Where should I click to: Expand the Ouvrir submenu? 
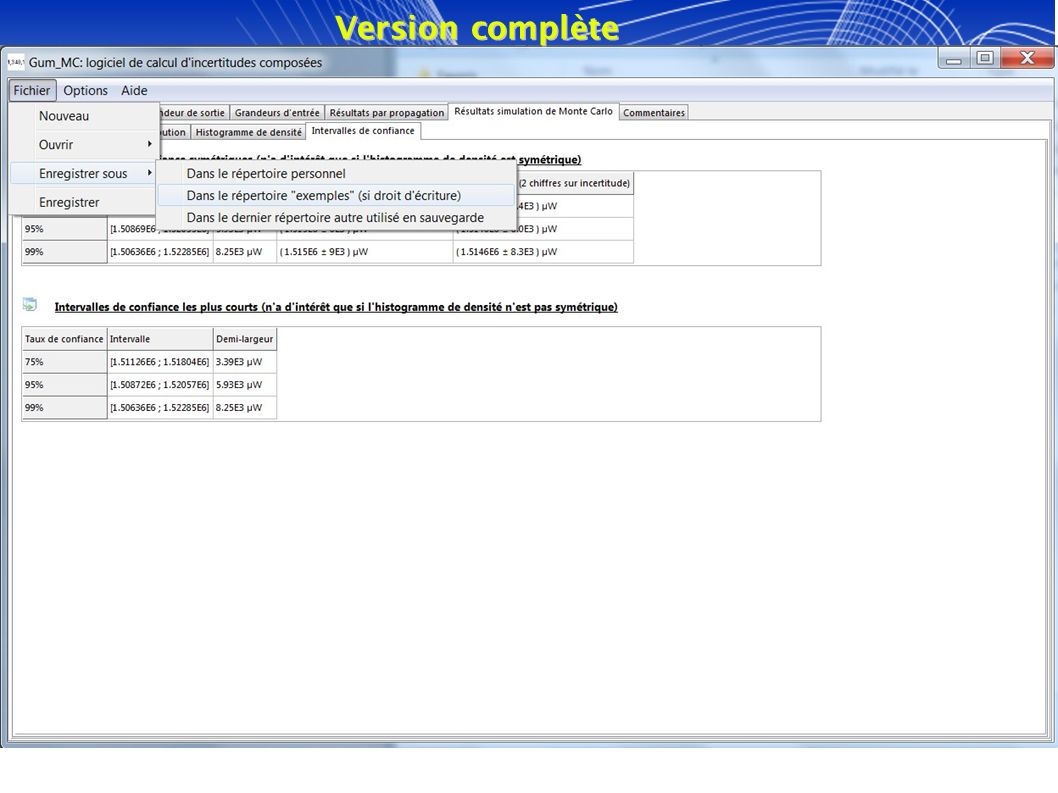pyautogui.click(x=84, y=144)
